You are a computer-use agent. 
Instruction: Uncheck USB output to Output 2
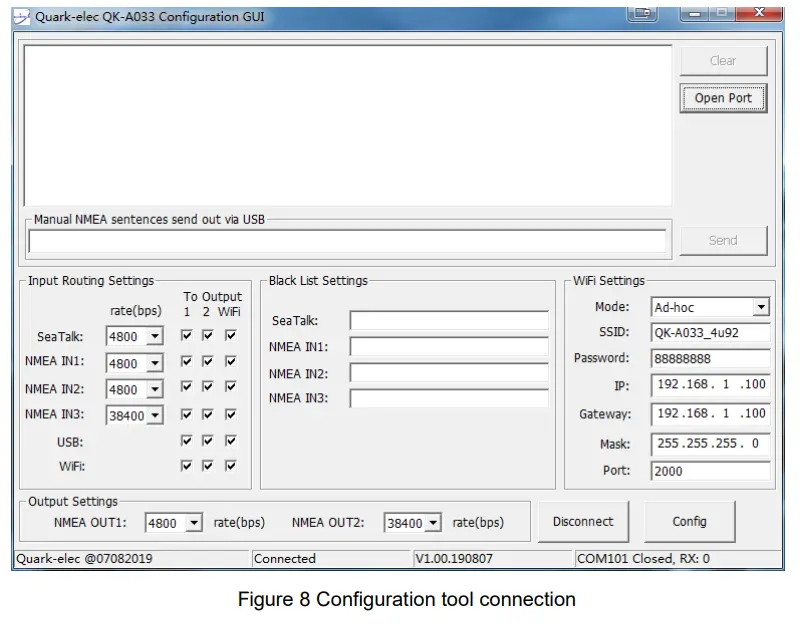point(208,440)
